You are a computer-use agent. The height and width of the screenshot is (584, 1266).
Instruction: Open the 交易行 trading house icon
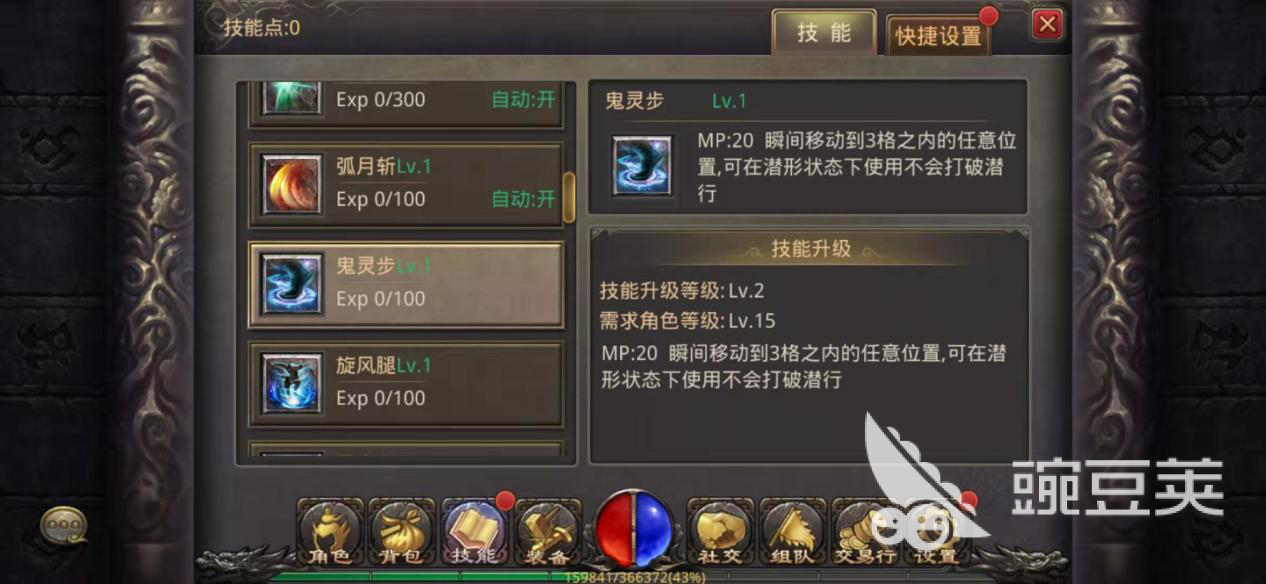(865, 531)
